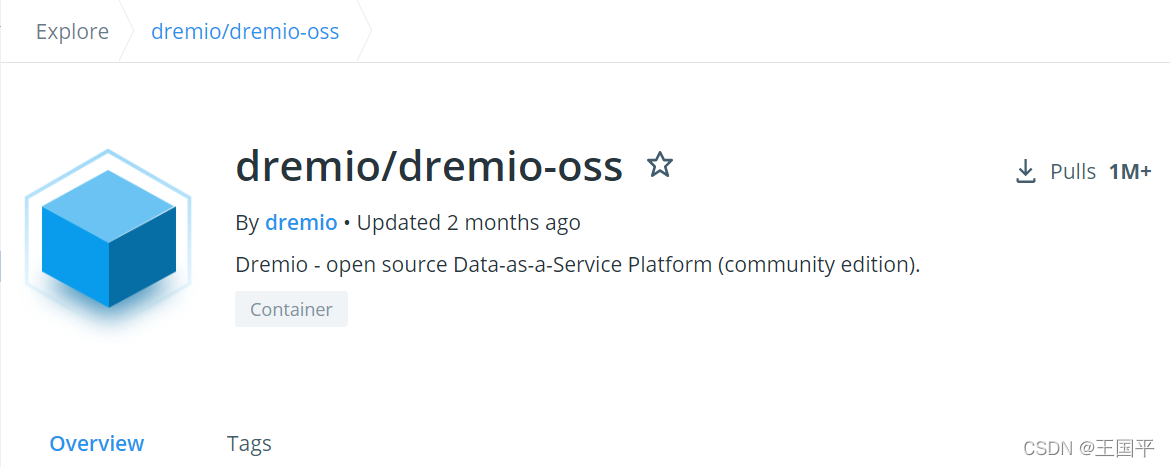The image size is (1170, 467).
Task: Switch to the Overview tab
Action: click(97, 443)
